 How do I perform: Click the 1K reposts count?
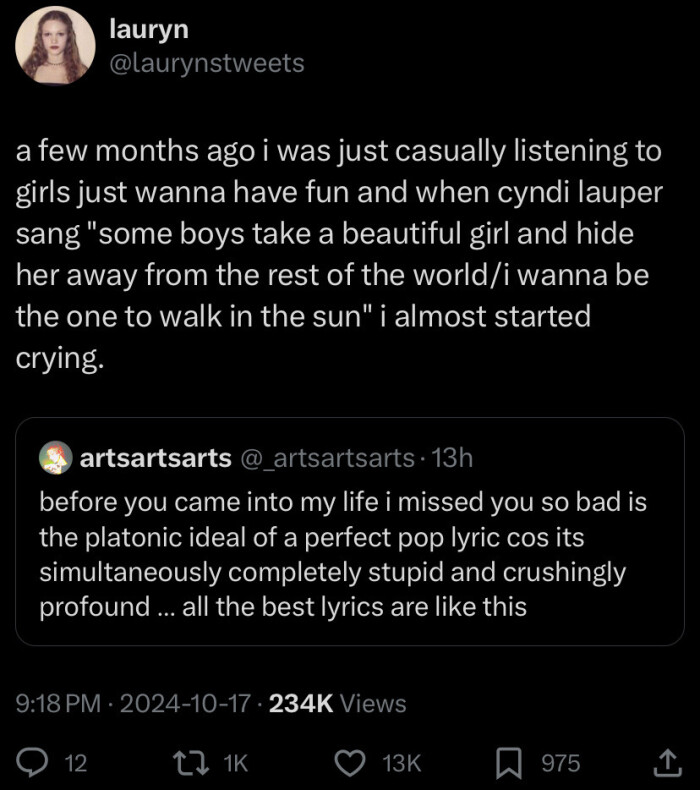pyautogui.click(x=235, y=763)
